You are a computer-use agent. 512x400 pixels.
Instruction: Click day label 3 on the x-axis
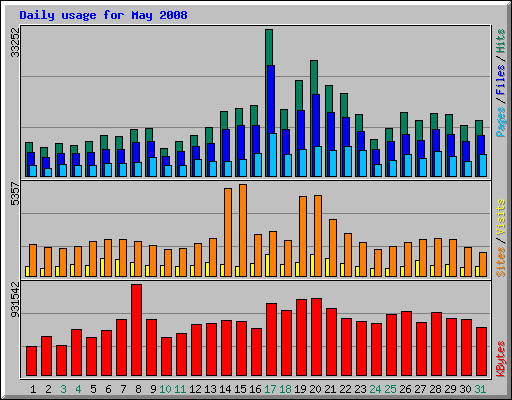click(x=63, y=389)
